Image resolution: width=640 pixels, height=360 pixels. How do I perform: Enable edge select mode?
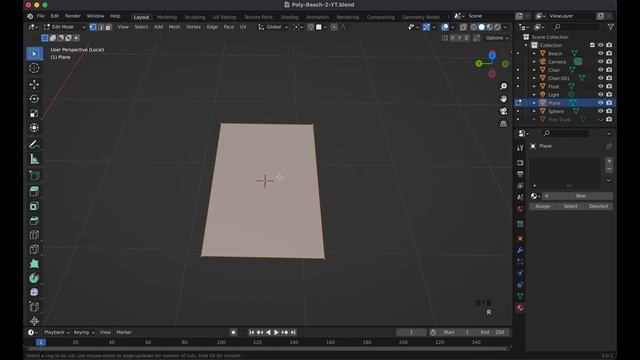(100, 27)
